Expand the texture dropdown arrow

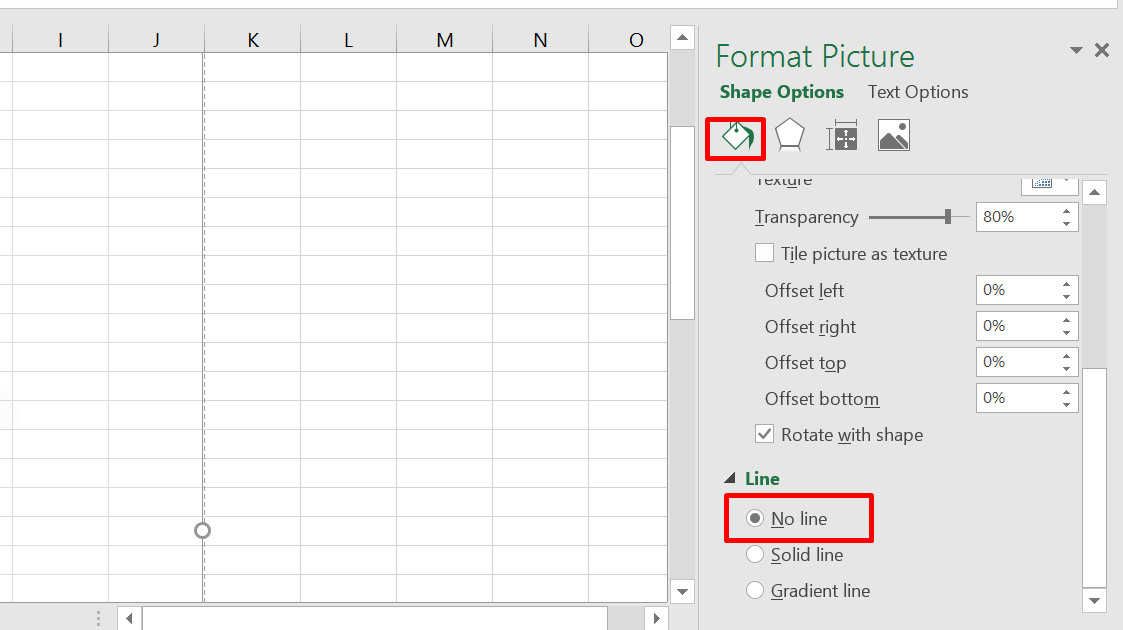(1064, 181)
